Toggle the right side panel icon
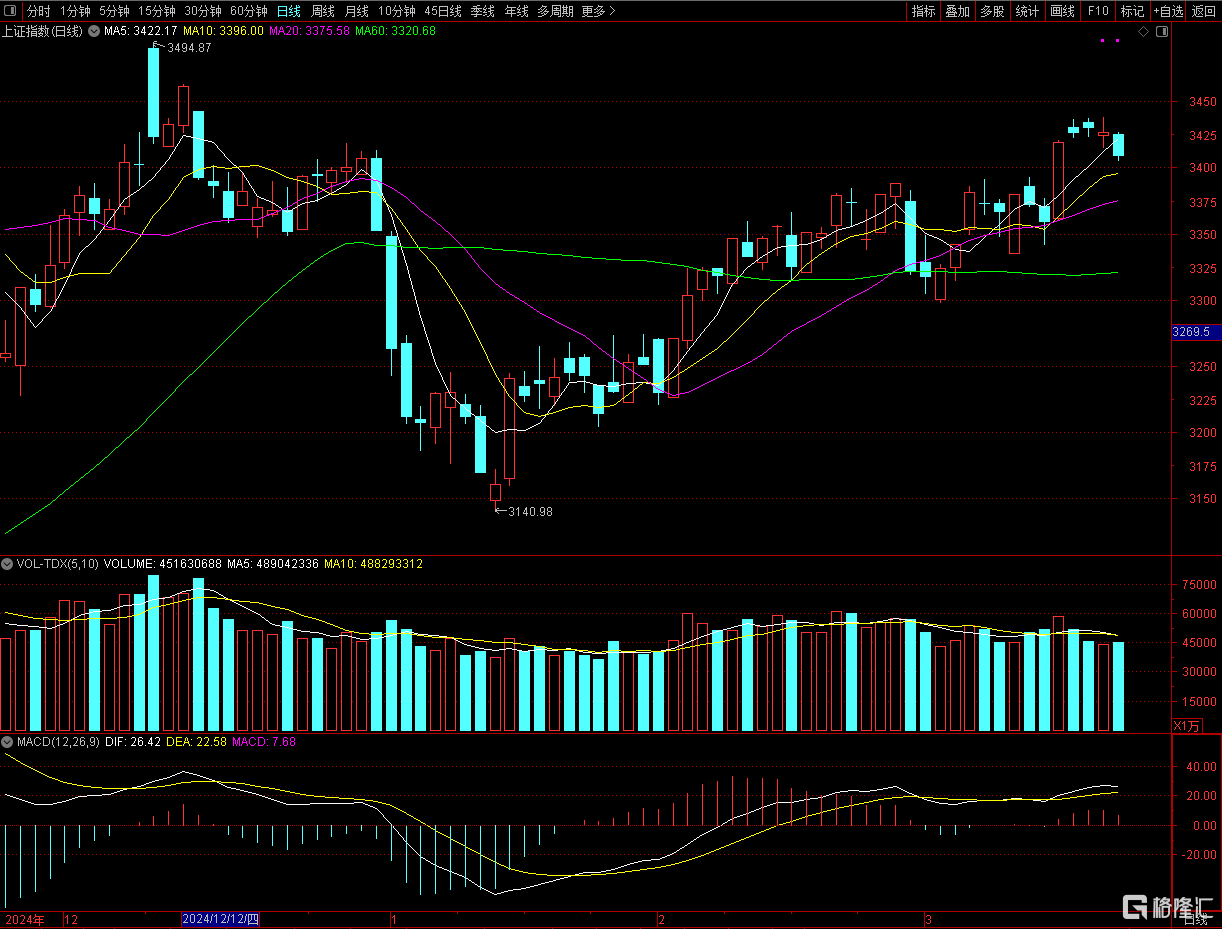Screen dimensions: 1222x929 (1161, 32)
